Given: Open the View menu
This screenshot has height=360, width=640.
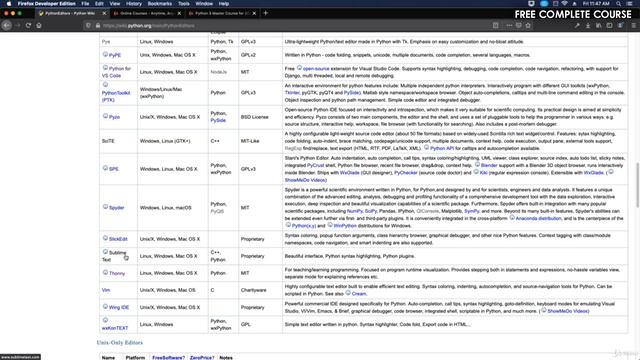Looking at the screenshot, I should (115, 4).
